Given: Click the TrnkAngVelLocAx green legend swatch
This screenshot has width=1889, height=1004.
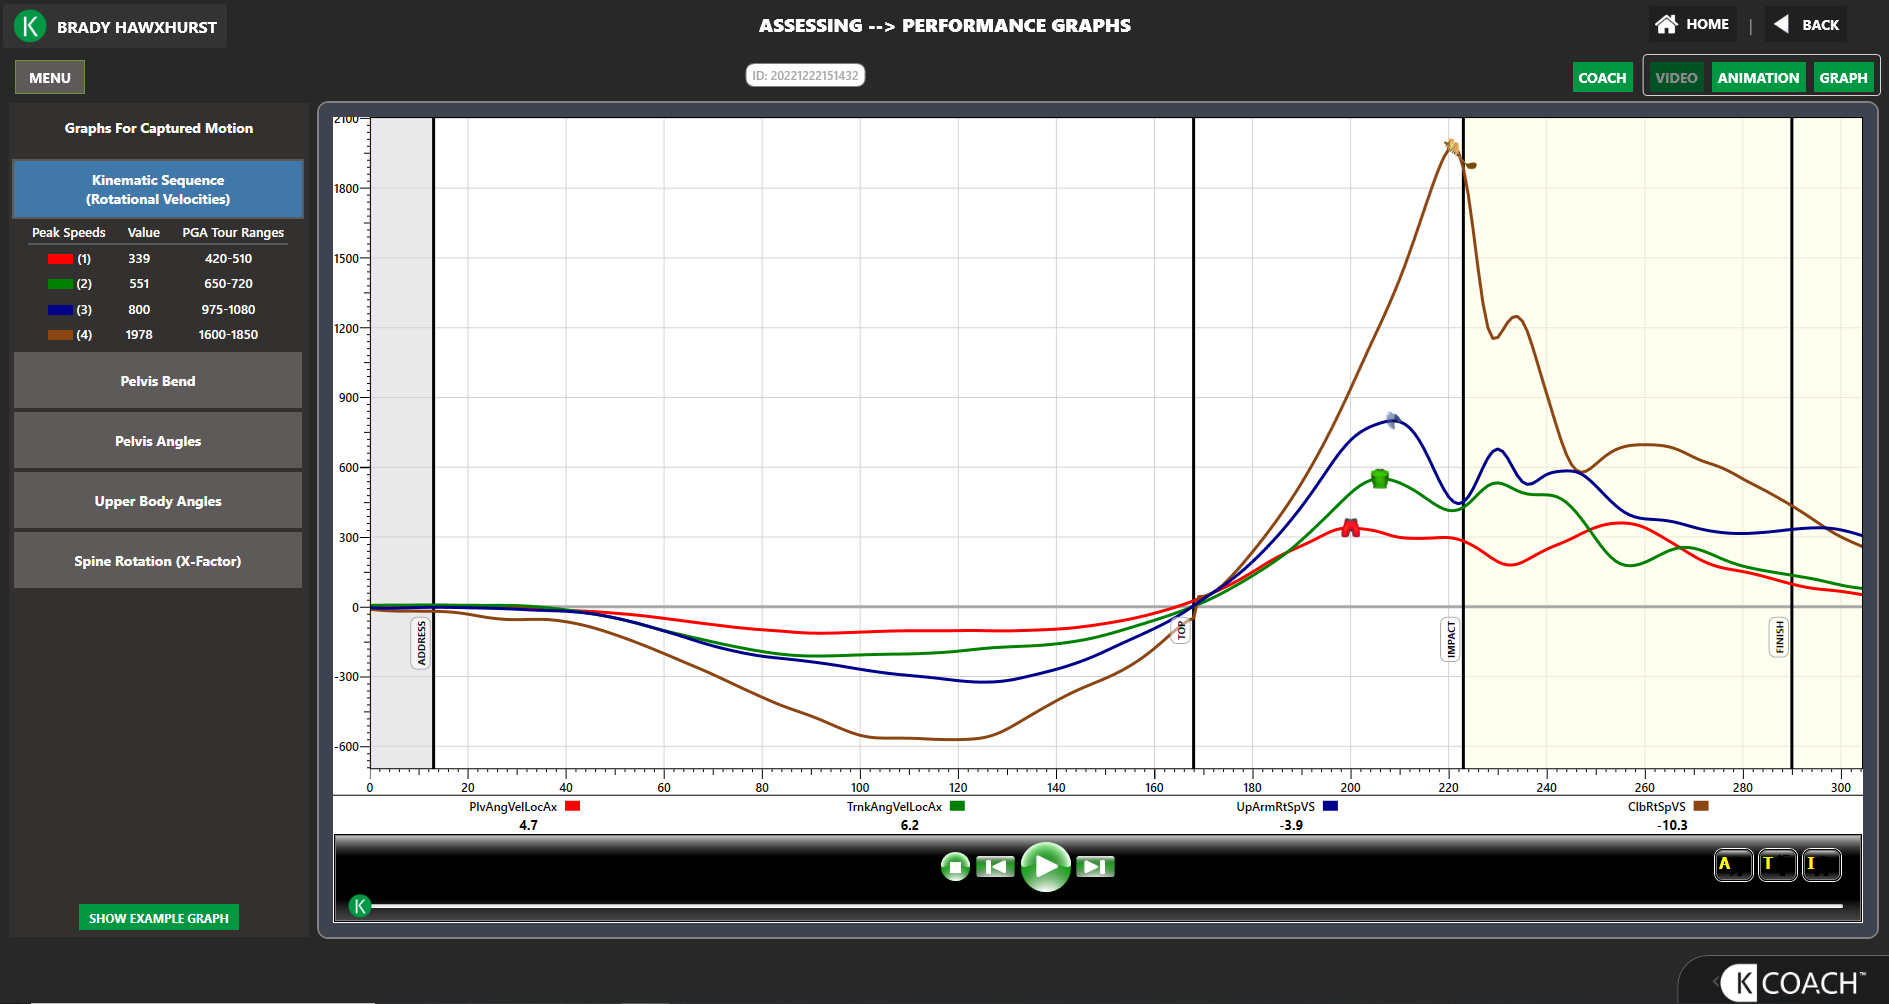Looking at the screenshot, I should [957, 806].
